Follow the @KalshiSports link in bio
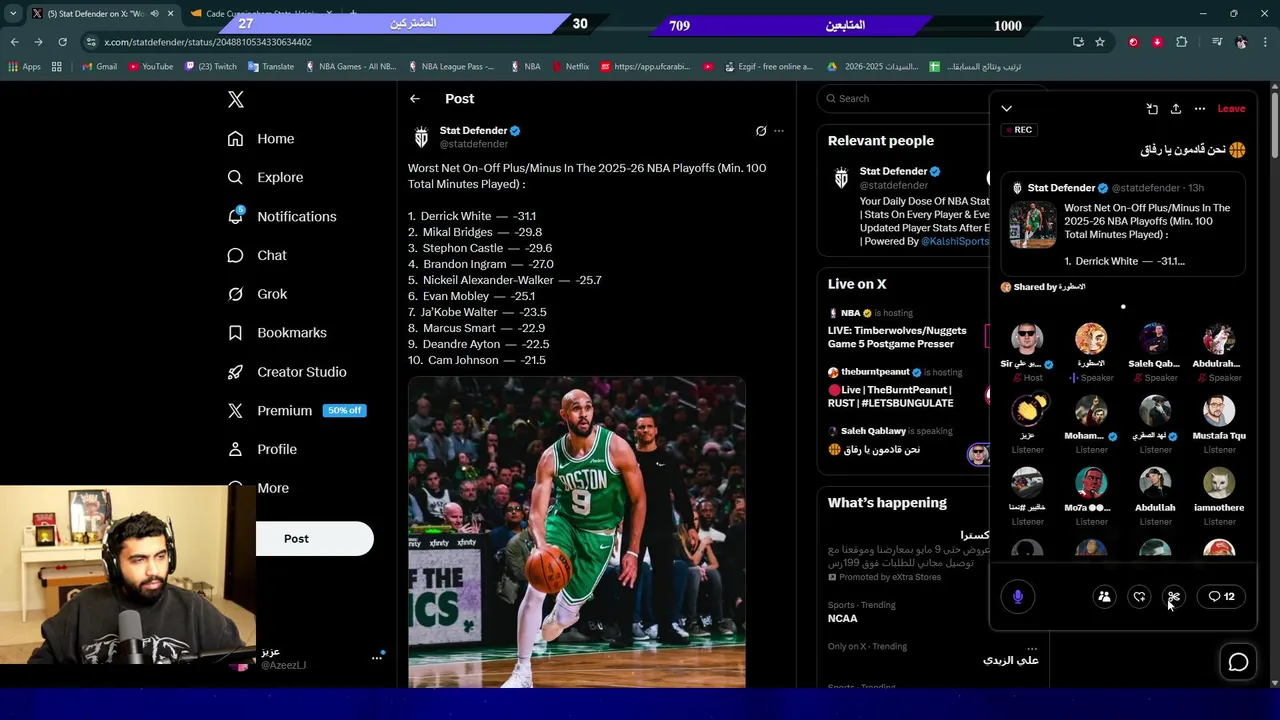 954,241
